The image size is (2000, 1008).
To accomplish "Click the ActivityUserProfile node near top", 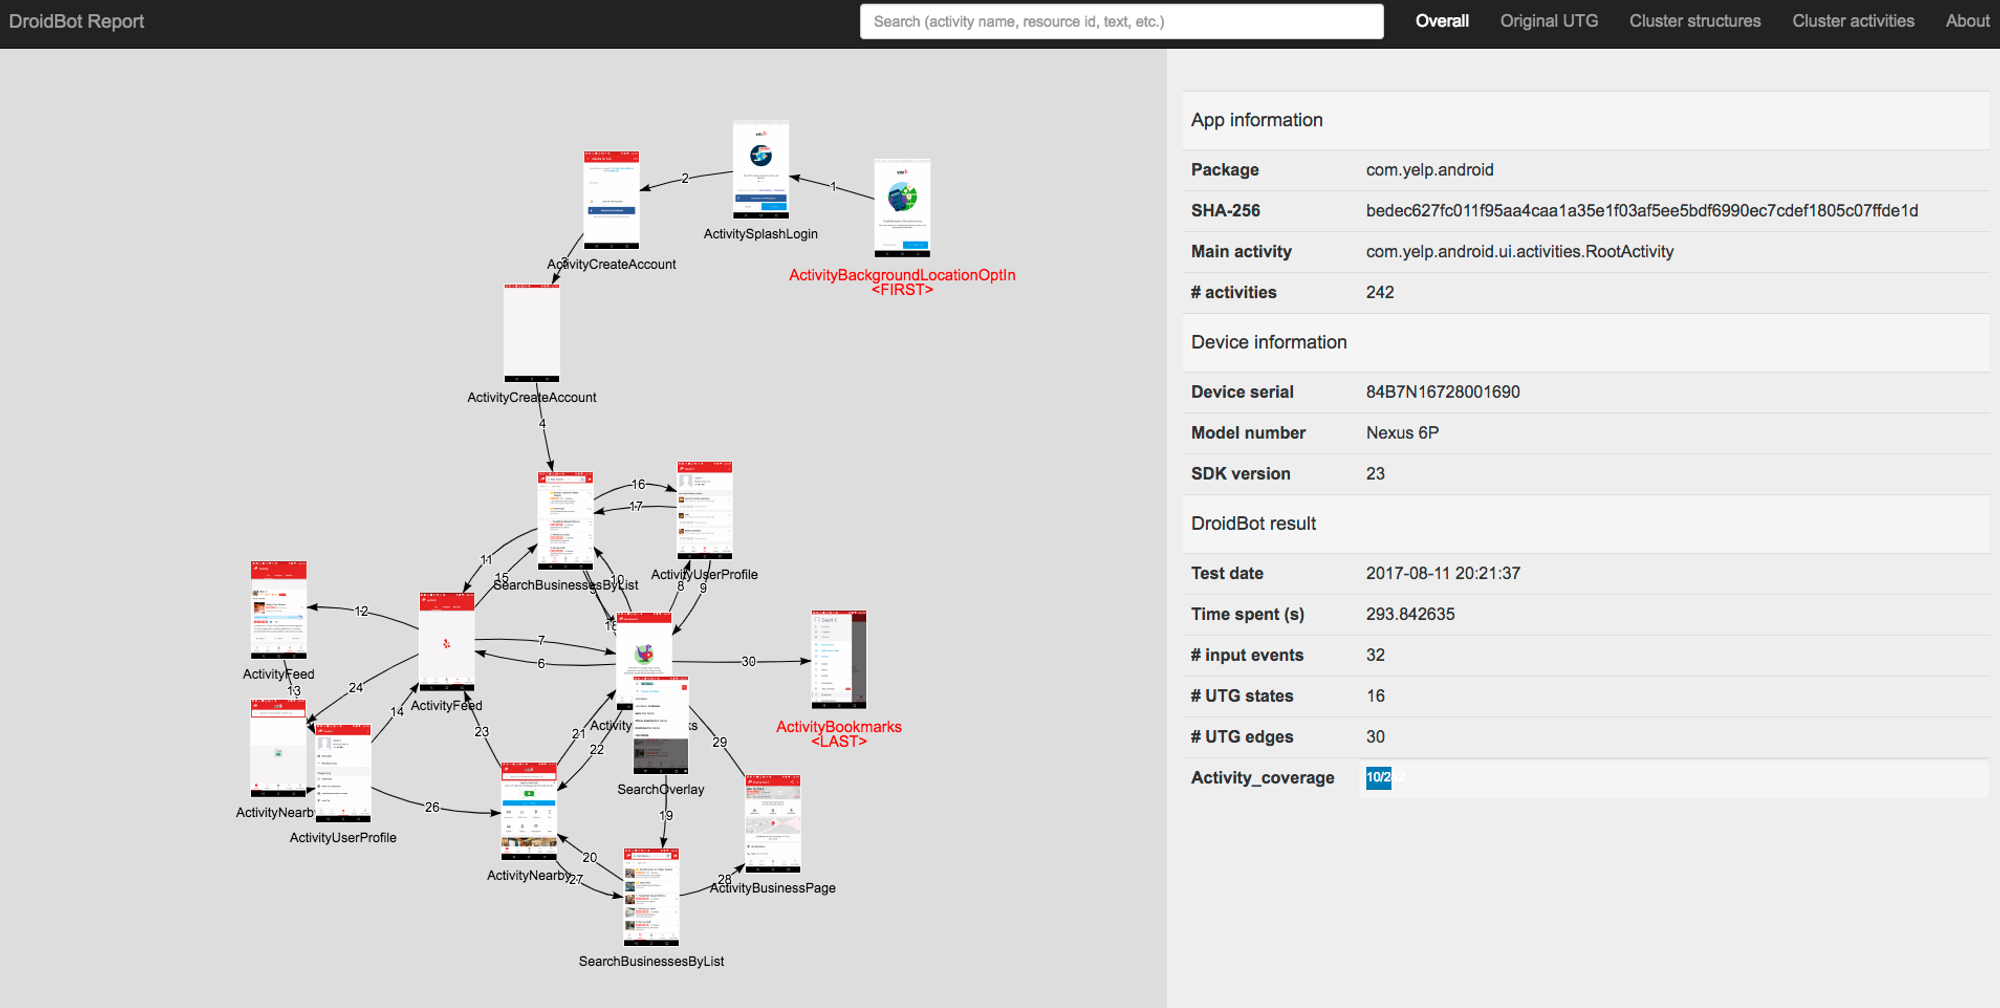I will [704, 510].
